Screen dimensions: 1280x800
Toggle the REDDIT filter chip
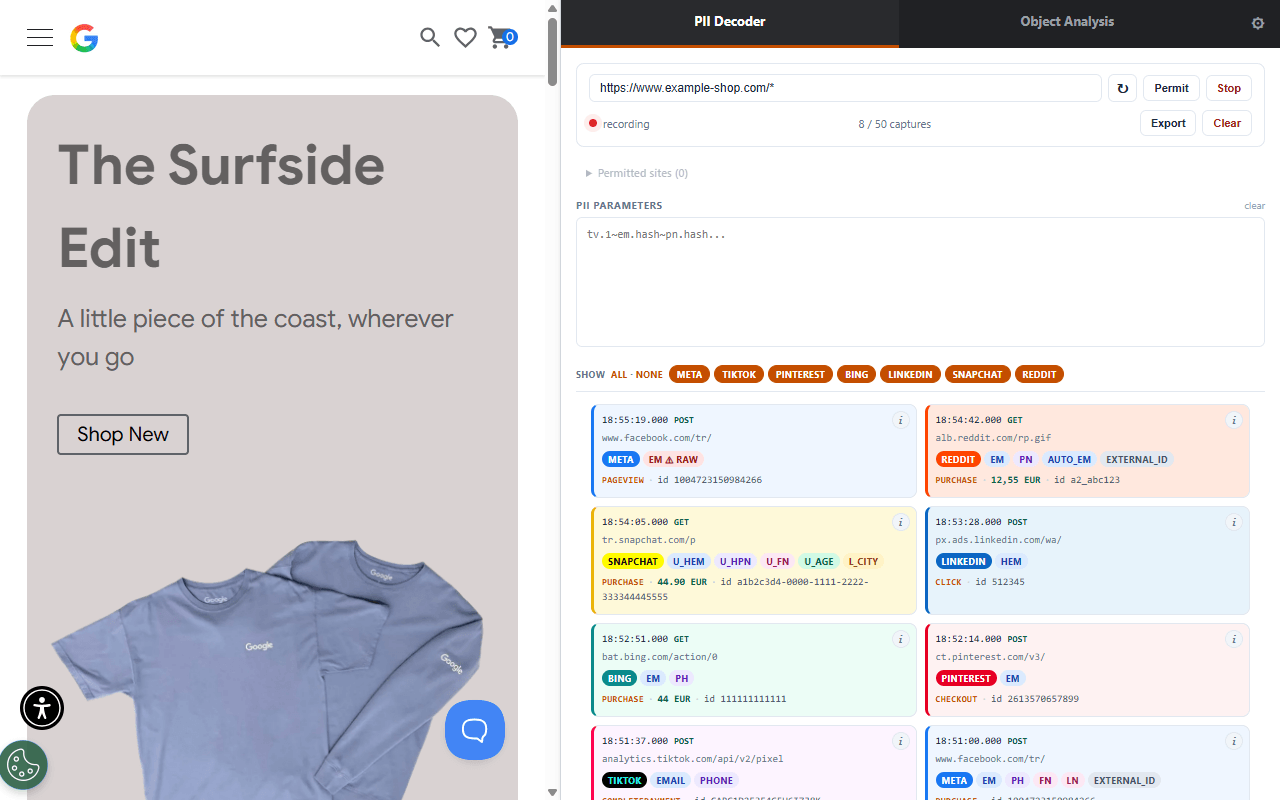1039,374
